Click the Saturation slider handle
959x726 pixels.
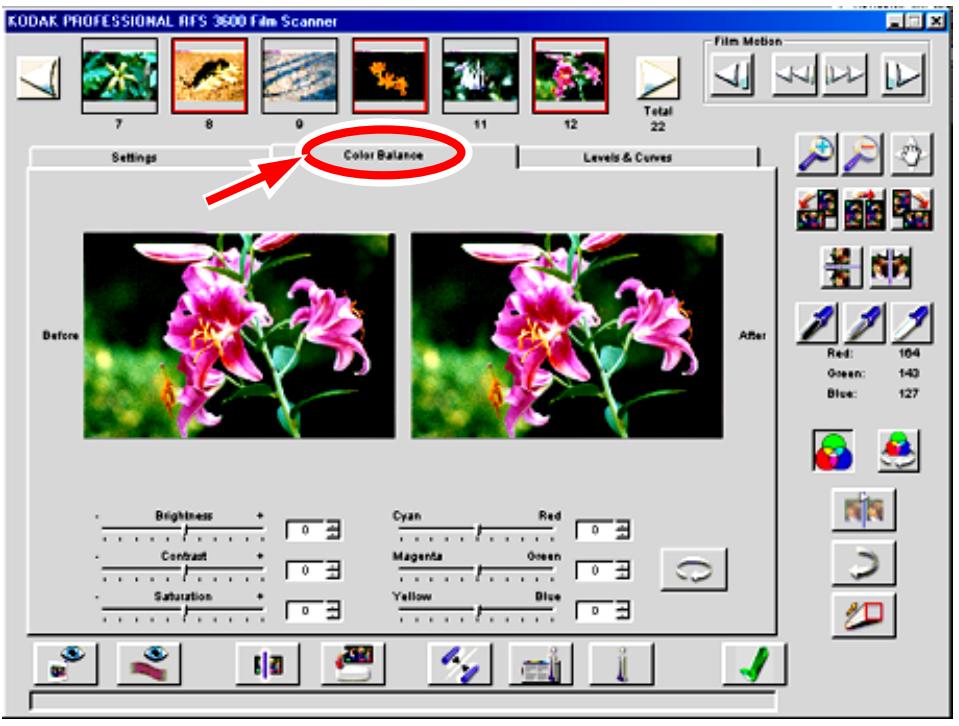point(185,612)
